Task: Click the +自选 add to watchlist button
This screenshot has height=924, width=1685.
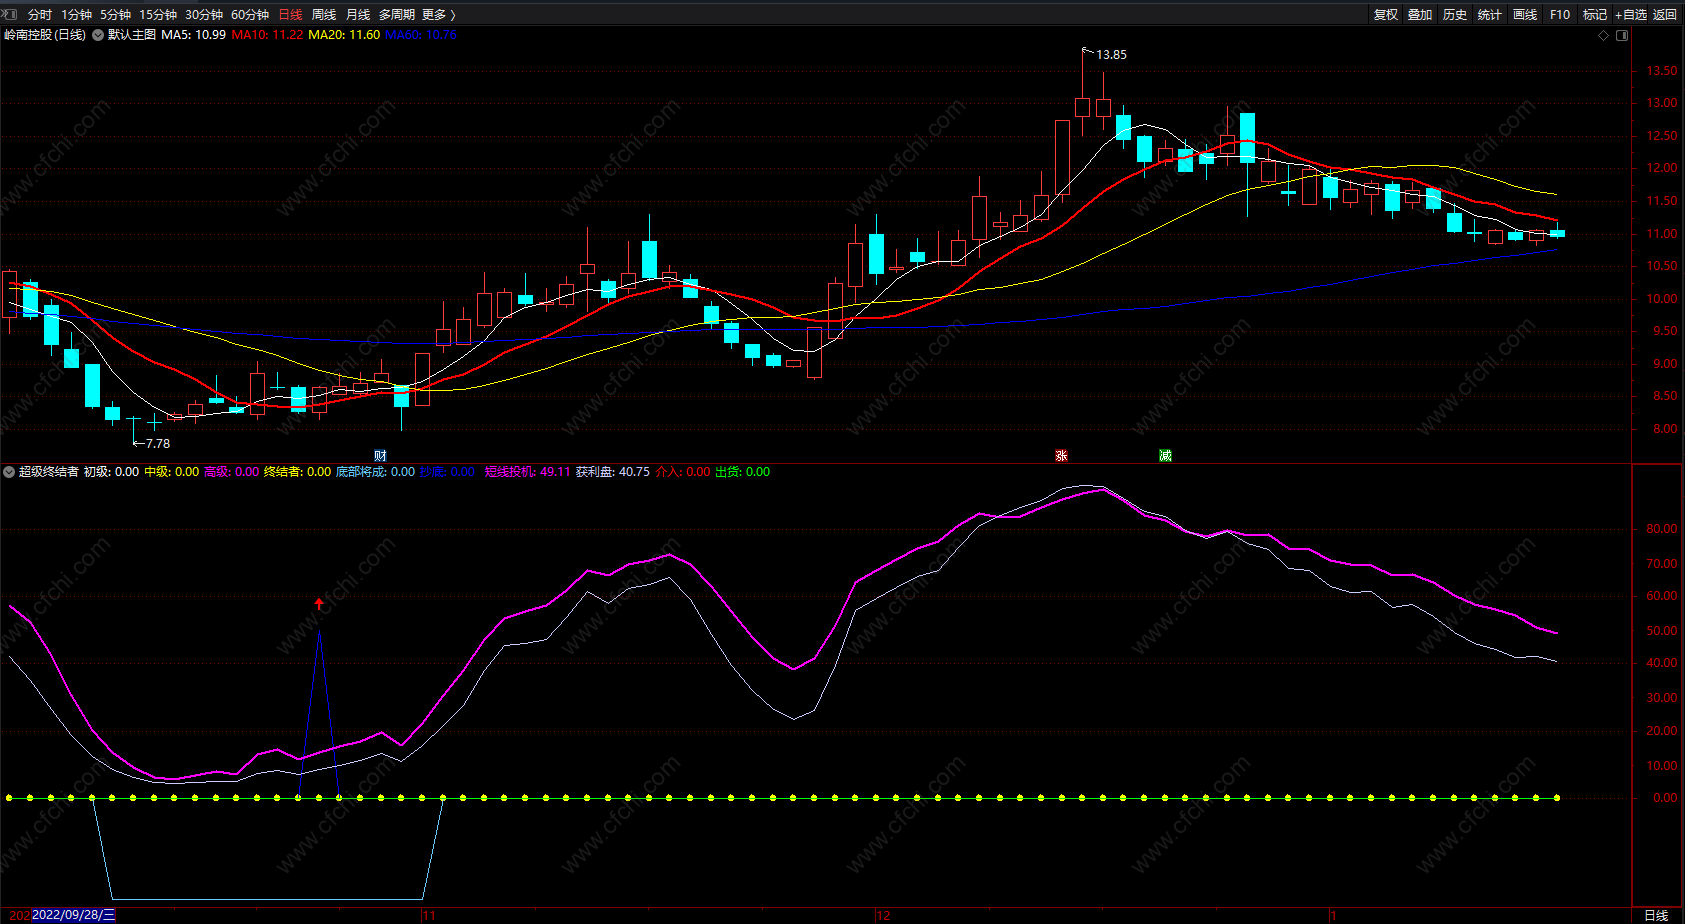Action: (1630, 15)
